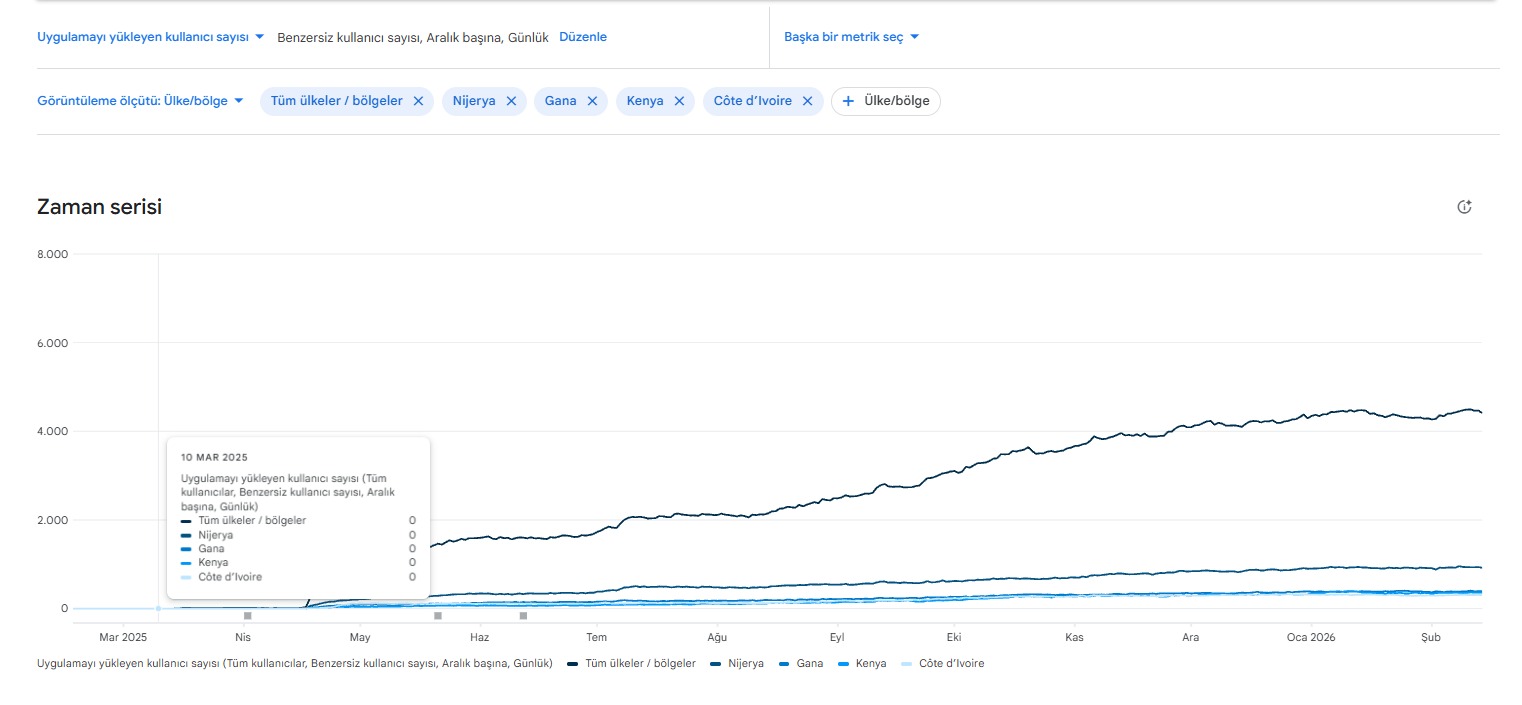Remove the Kenya country chip
This screenshot has height=705, width=1522.
point(679,101)
